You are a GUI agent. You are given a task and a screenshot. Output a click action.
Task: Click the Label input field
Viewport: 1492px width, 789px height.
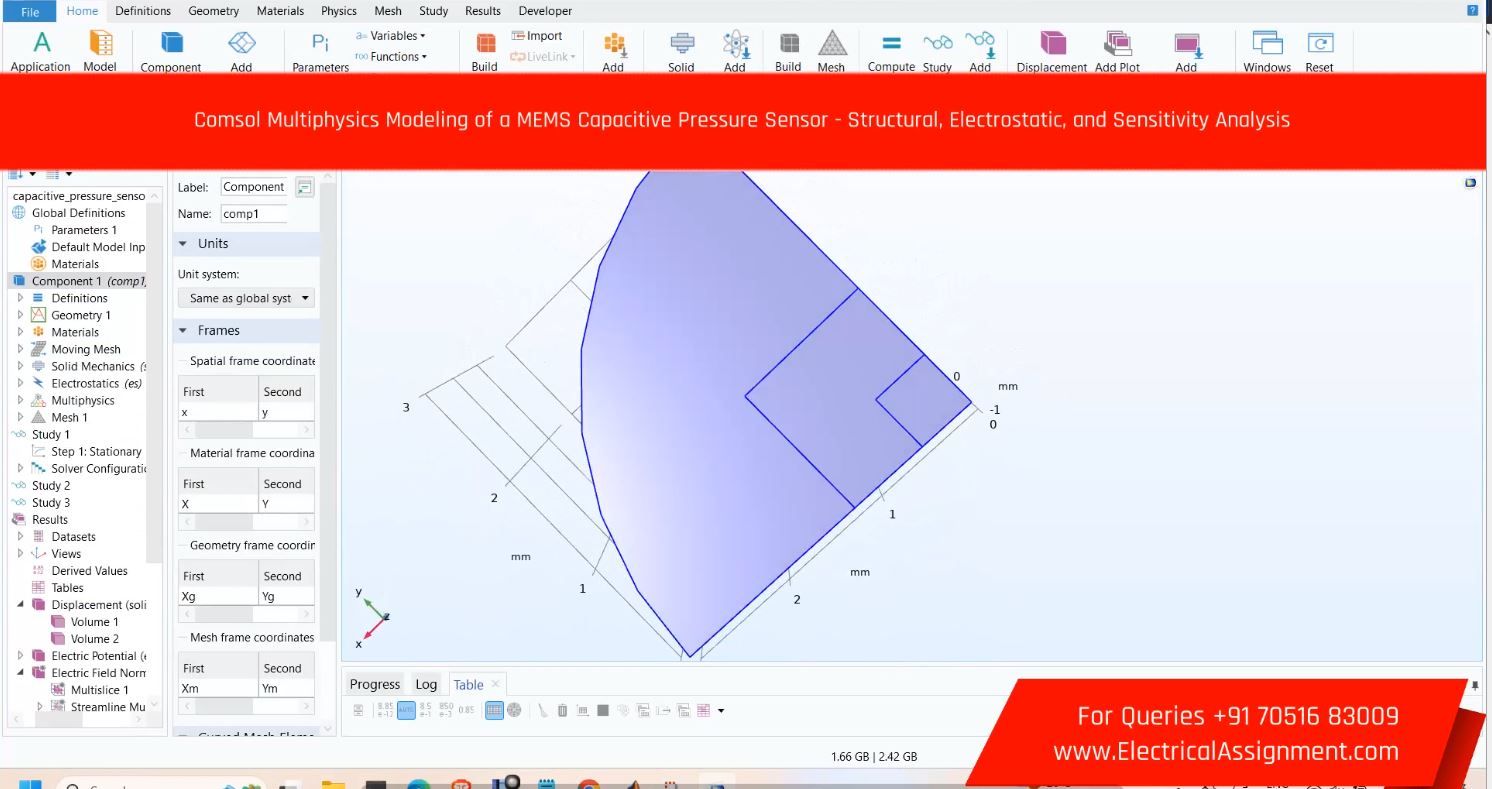pyautogui.click(x=253, y=187)
